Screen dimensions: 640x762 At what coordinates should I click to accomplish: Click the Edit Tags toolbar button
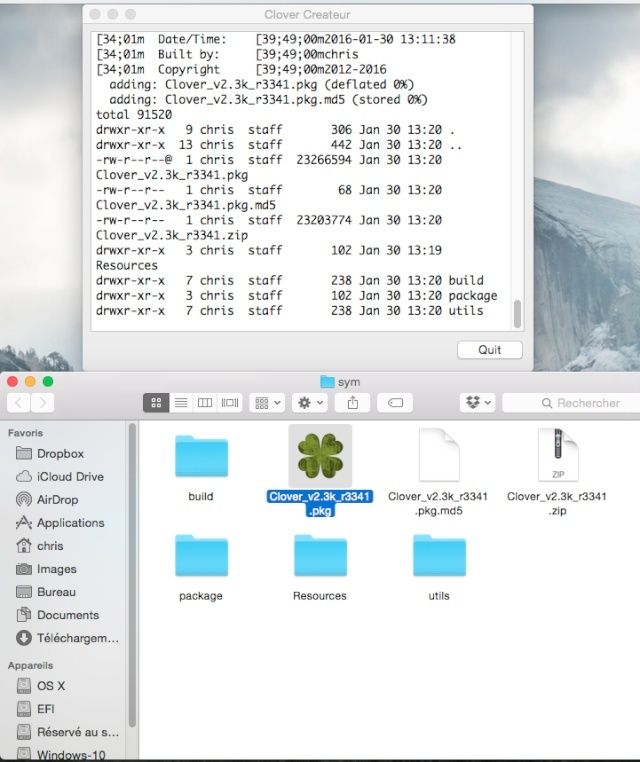coord(395,403)
